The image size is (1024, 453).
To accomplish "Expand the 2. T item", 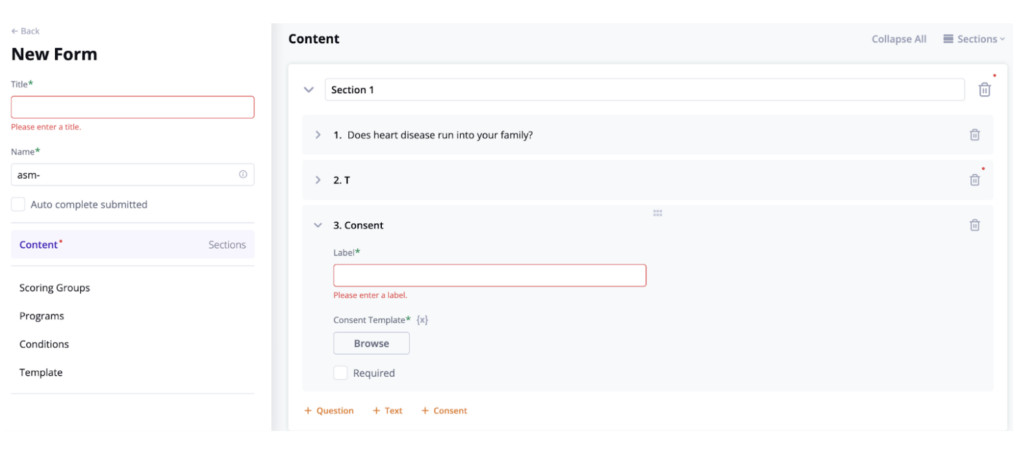I will point(318,180).
